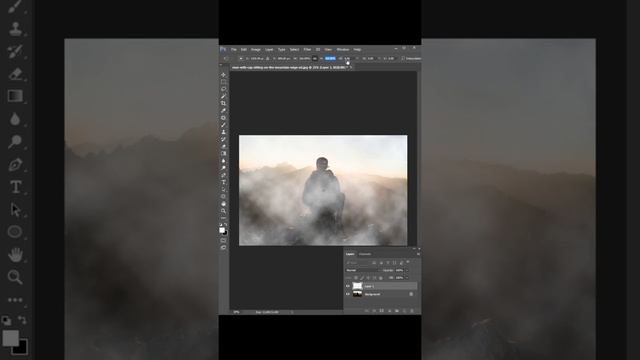640x360 pixels.
Task: Select the Dodge tool
Action: [223, 169]
